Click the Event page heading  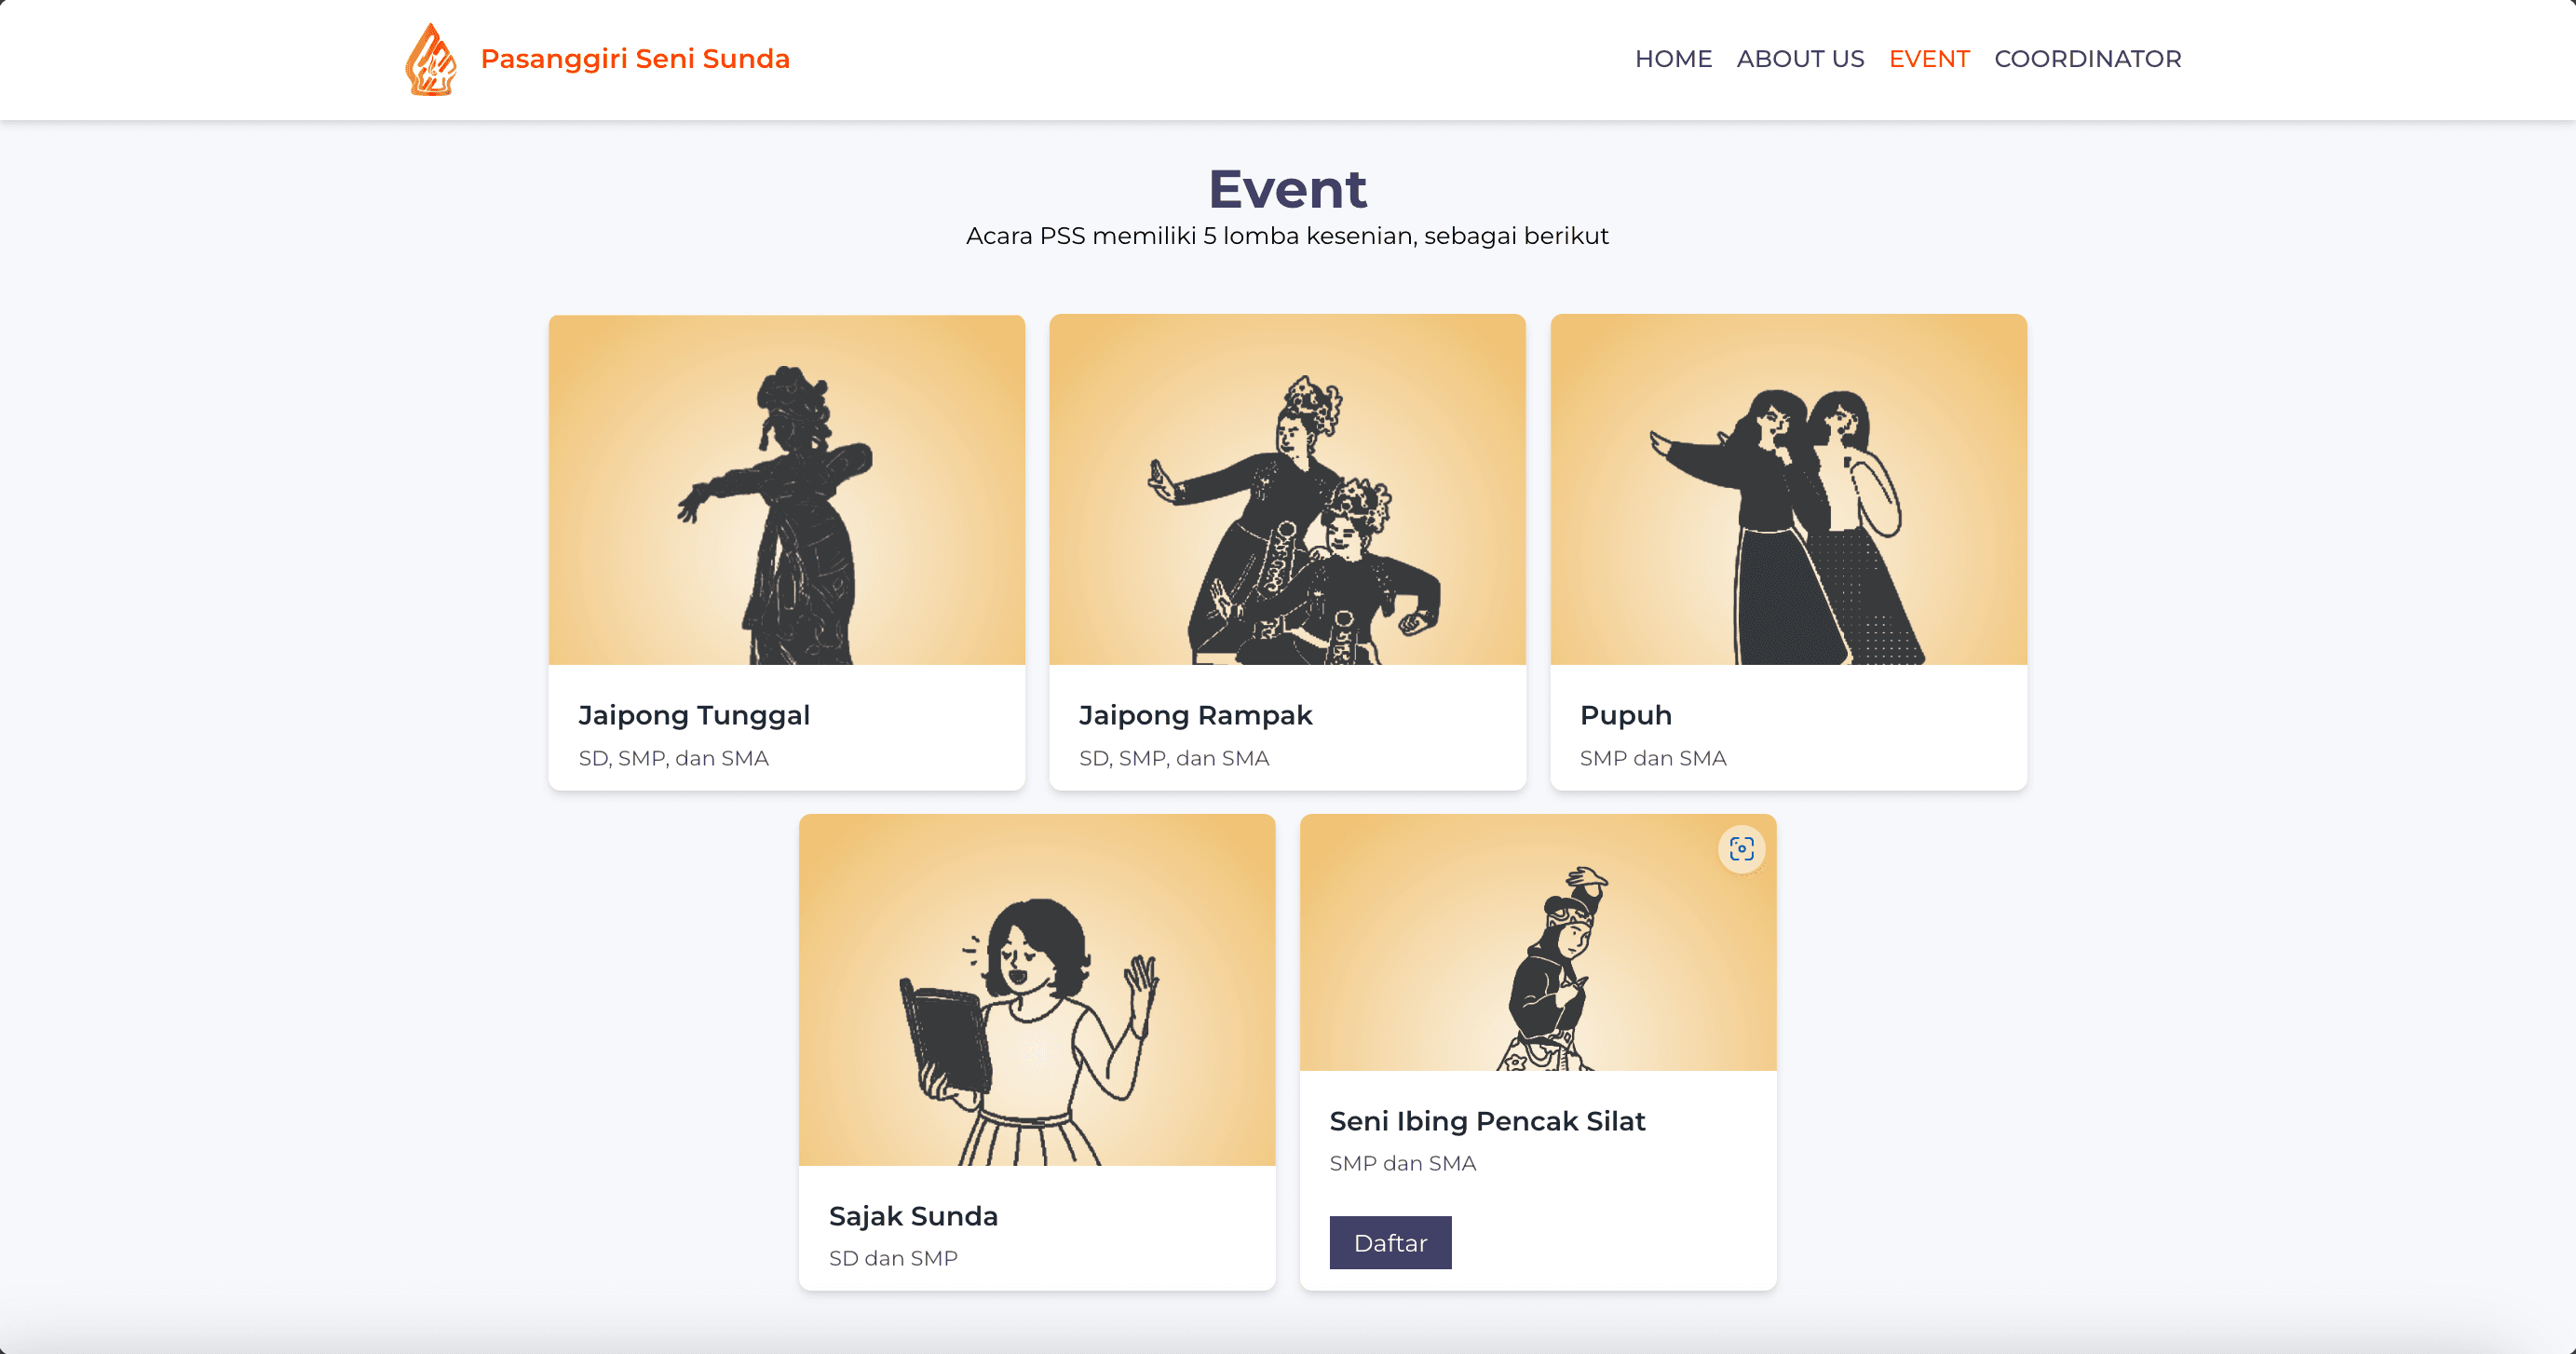coord(1287,189)
